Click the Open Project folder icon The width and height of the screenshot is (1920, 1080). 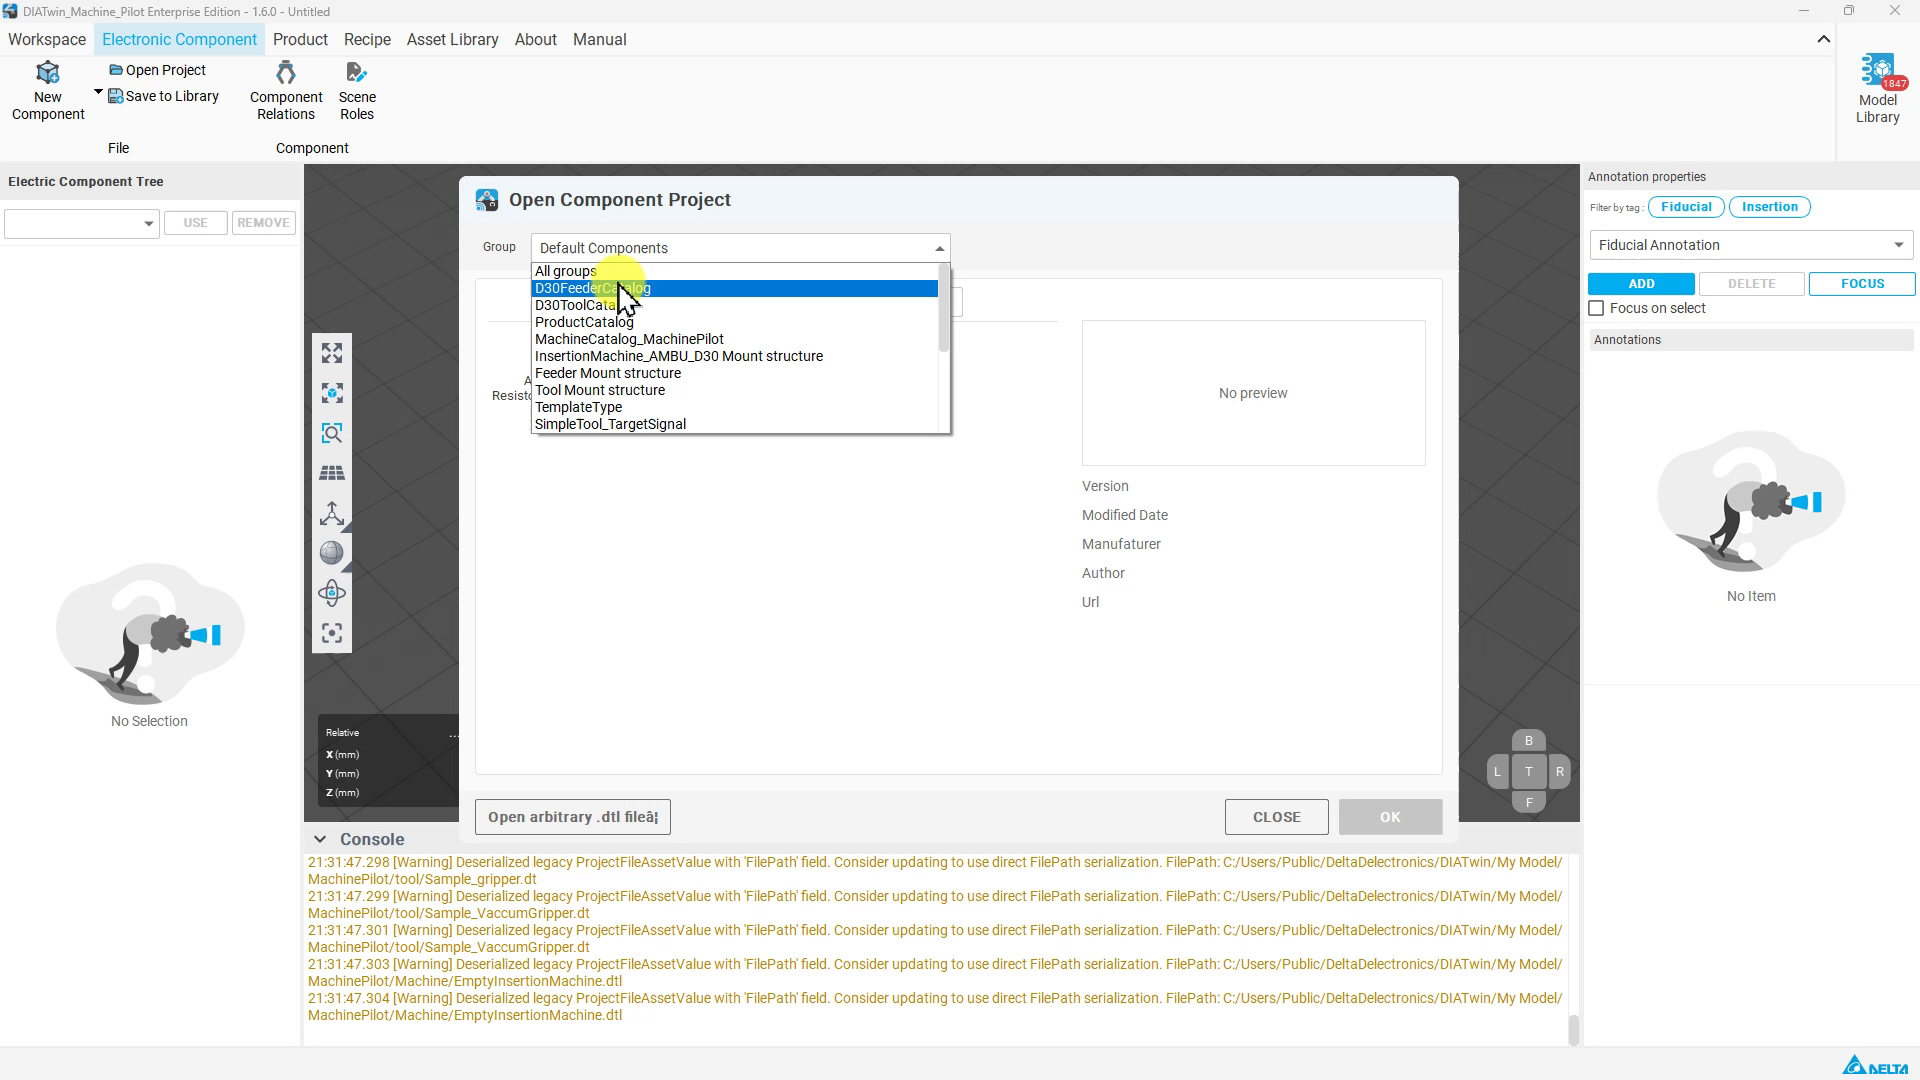point(116,70)
